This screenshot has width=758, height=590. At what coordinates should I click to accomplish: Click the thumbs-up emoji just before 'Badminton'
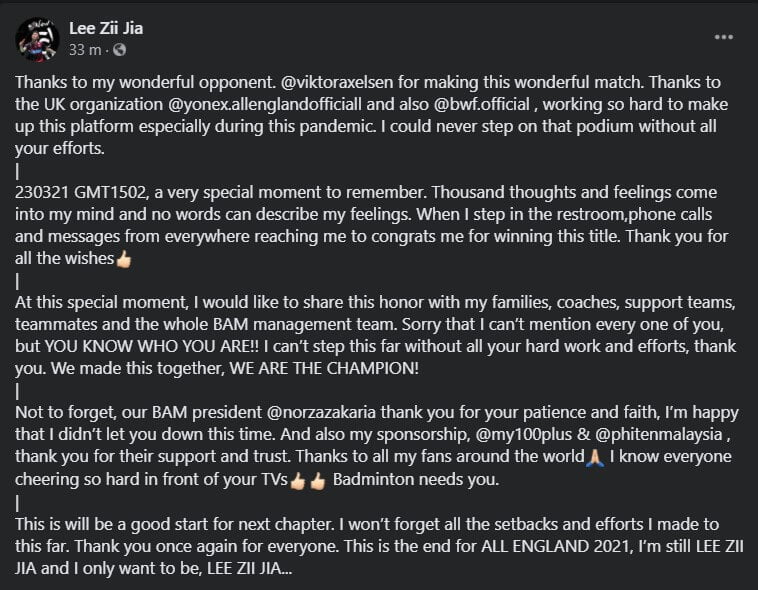[x=318, y=480]
